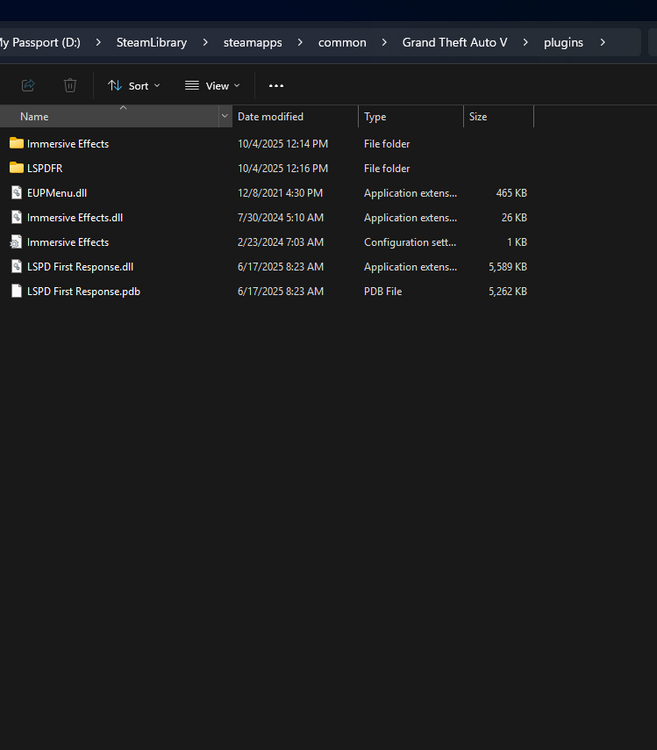The height and width of the screenshot is (750, 657).
Task: Click the plugins breadcrumb segment
Action: click(x=563, y=43)
